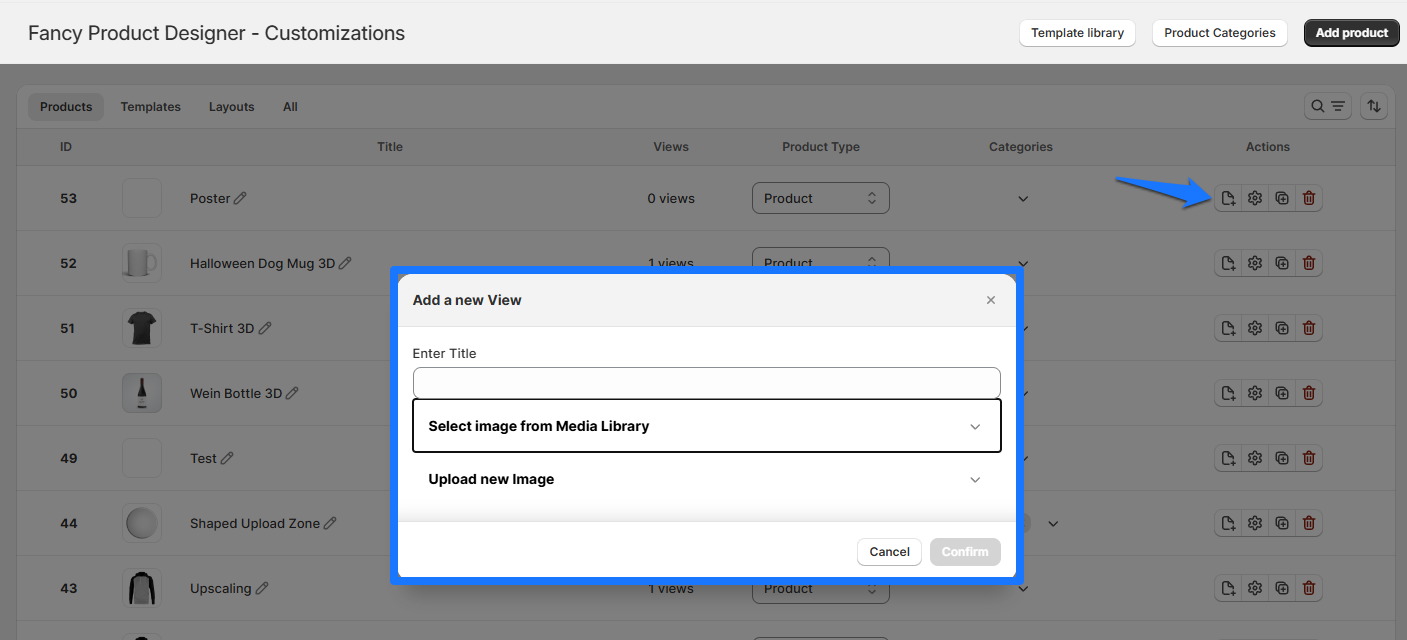Viewport: 1407px width, 640px height.
Task: Click the wine bottle thumbnail
Action: coord(142,393)
